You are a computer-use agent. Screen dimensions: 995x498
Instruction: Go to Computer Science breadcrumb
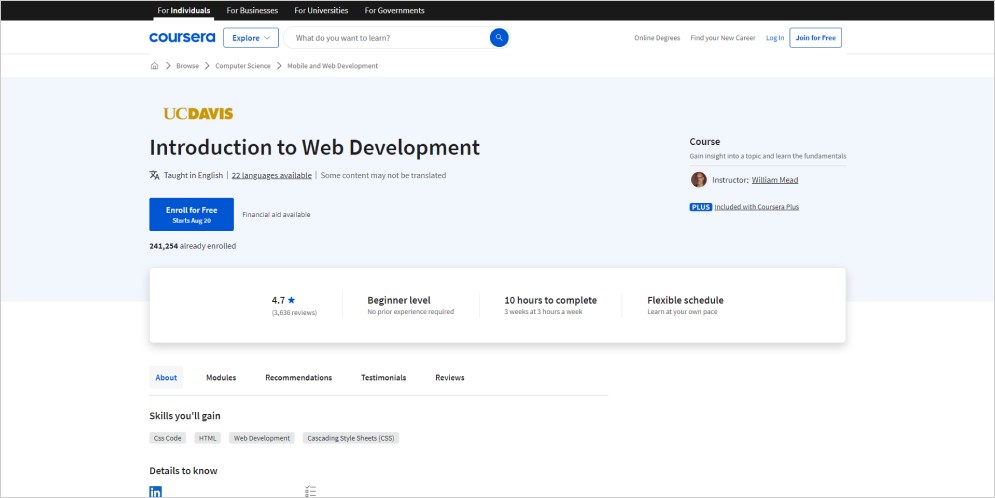(x=242, y=66)
